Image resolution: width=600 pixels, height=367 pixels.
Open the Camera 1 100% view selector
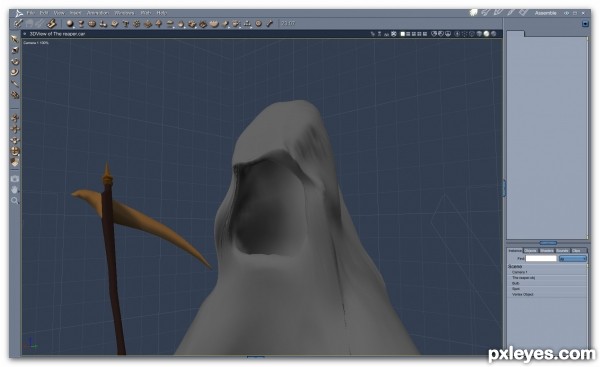[x=36, y=43]
